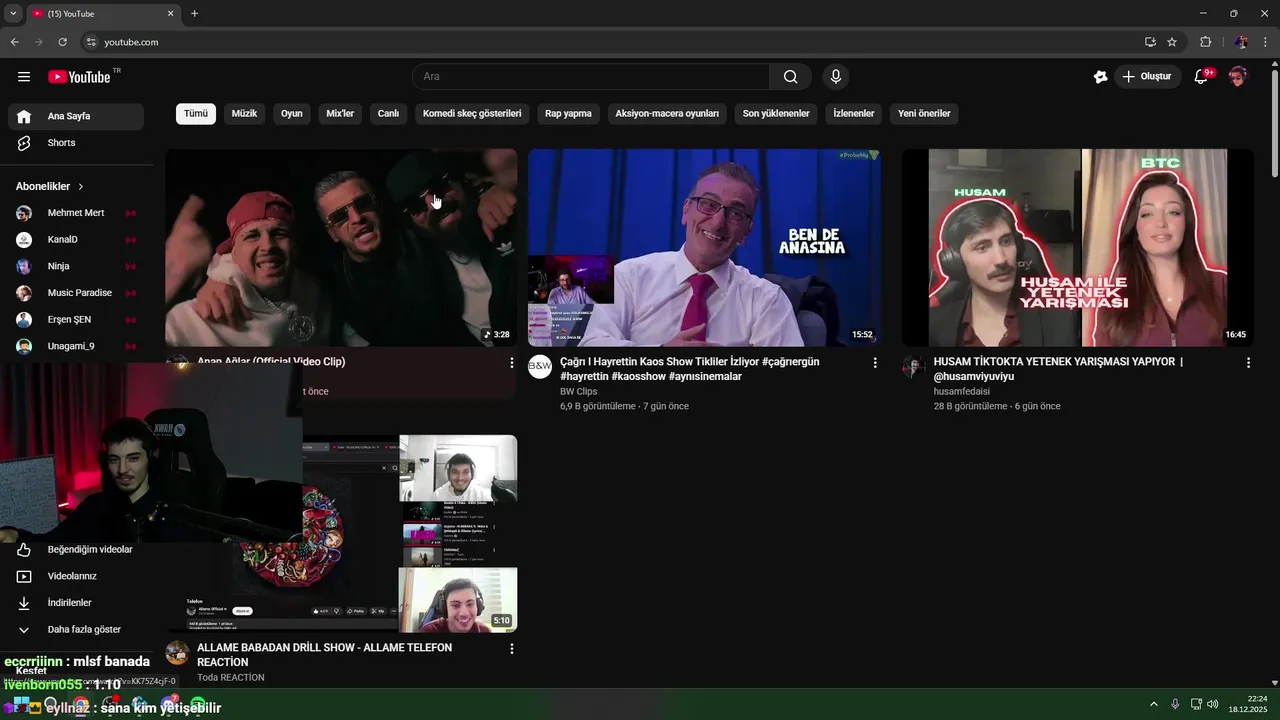Viewport: 1280px width, 720px height.
Task: View site information beside youtube.com
Action: pyautogui.click(x=91, y=42)
